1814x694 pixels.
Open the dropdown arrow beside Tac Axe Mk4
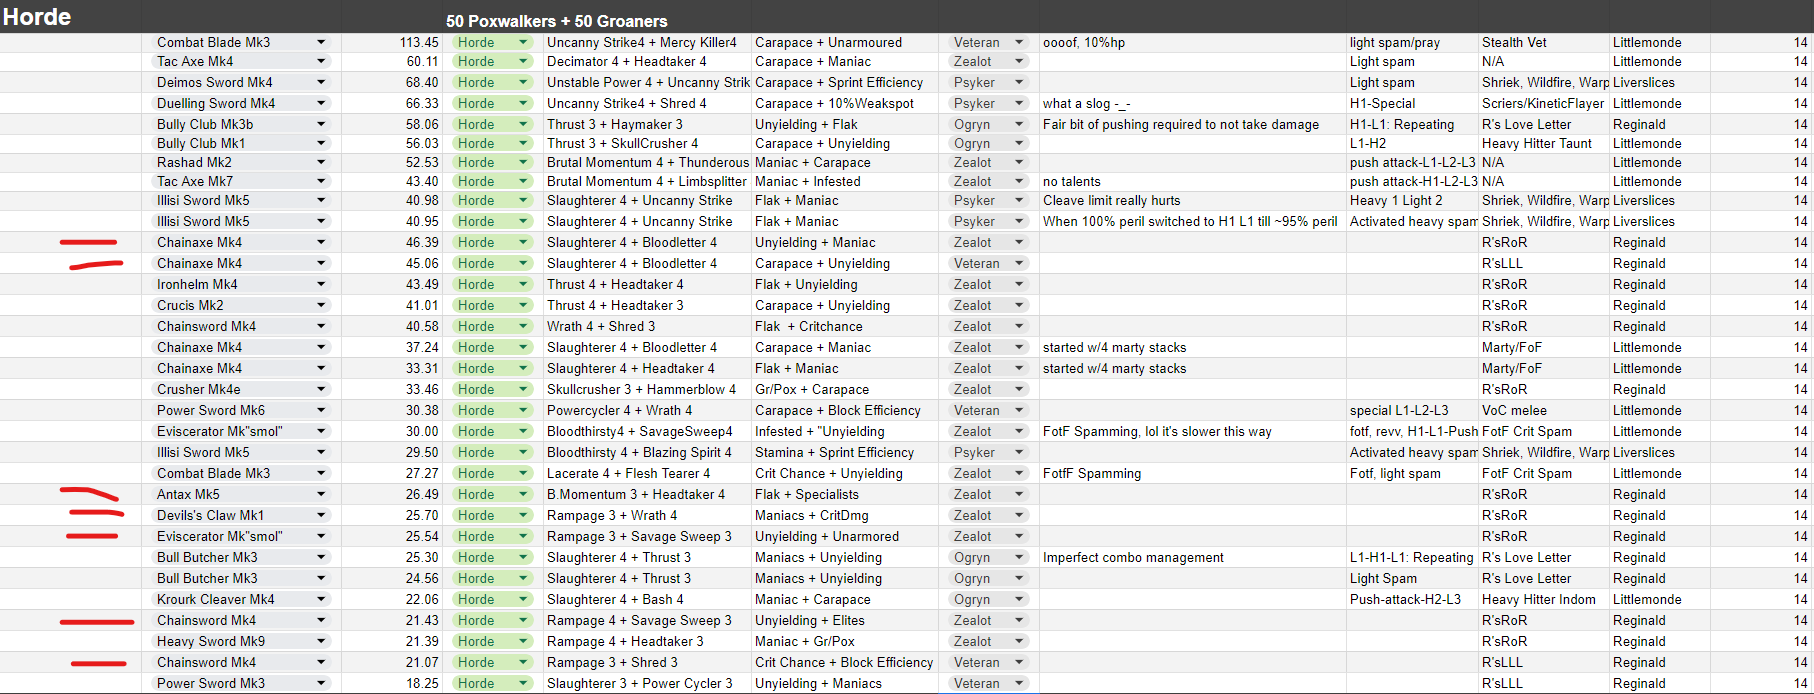(x=321, y=62)
